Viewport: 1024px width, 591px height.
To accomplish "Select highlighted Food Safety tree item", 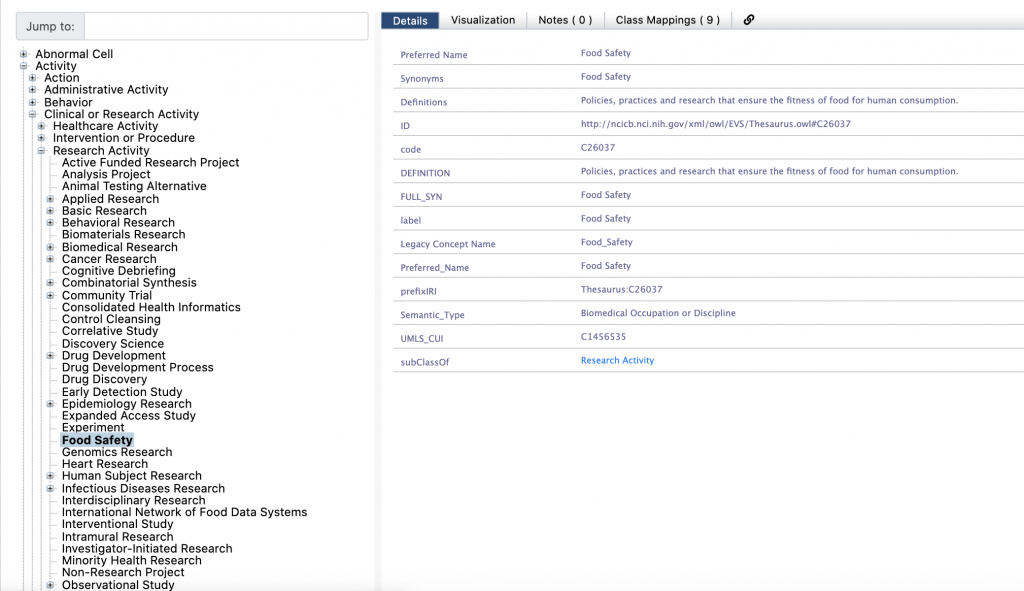I will click(97, 440).
